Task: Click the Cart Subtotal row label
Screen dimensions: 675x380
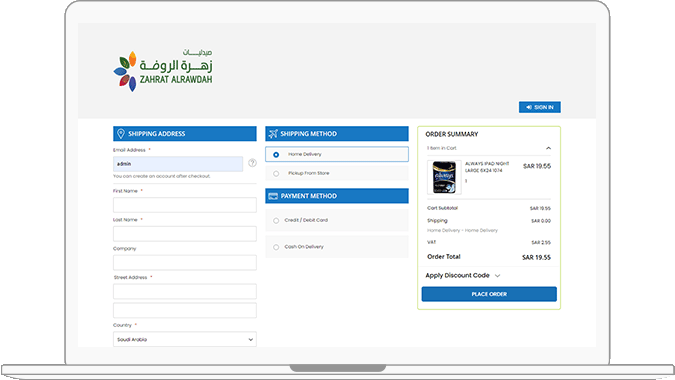Action: (442, 208)
